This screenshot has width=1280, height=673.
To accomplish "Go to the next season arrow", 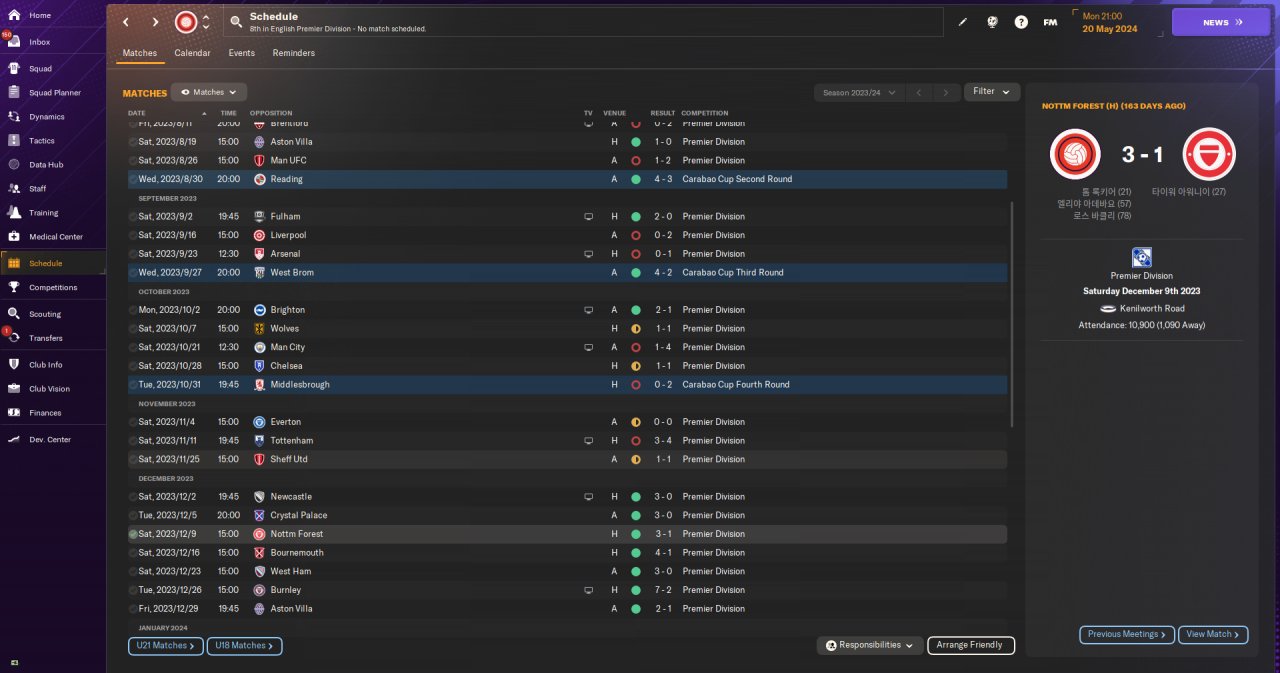I will coord(946,92).
